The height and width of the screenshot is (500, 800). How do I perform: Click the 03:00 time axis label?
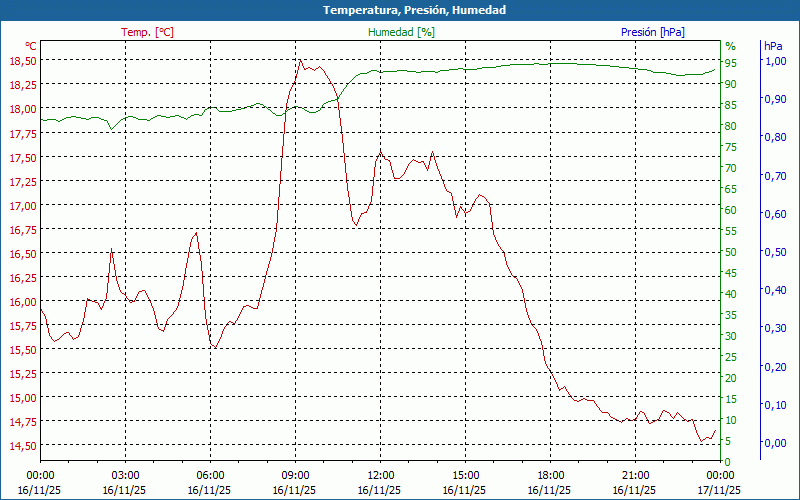[x=125, y=475]
